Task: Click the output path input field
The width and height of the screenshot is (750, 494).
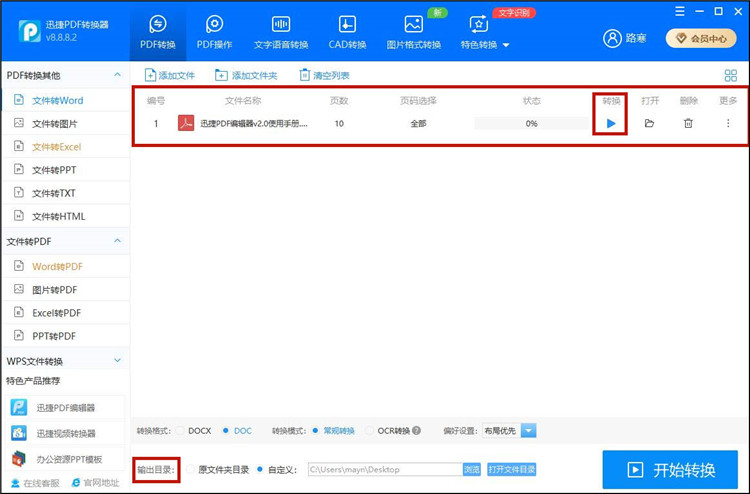Action: click(385, 470)
